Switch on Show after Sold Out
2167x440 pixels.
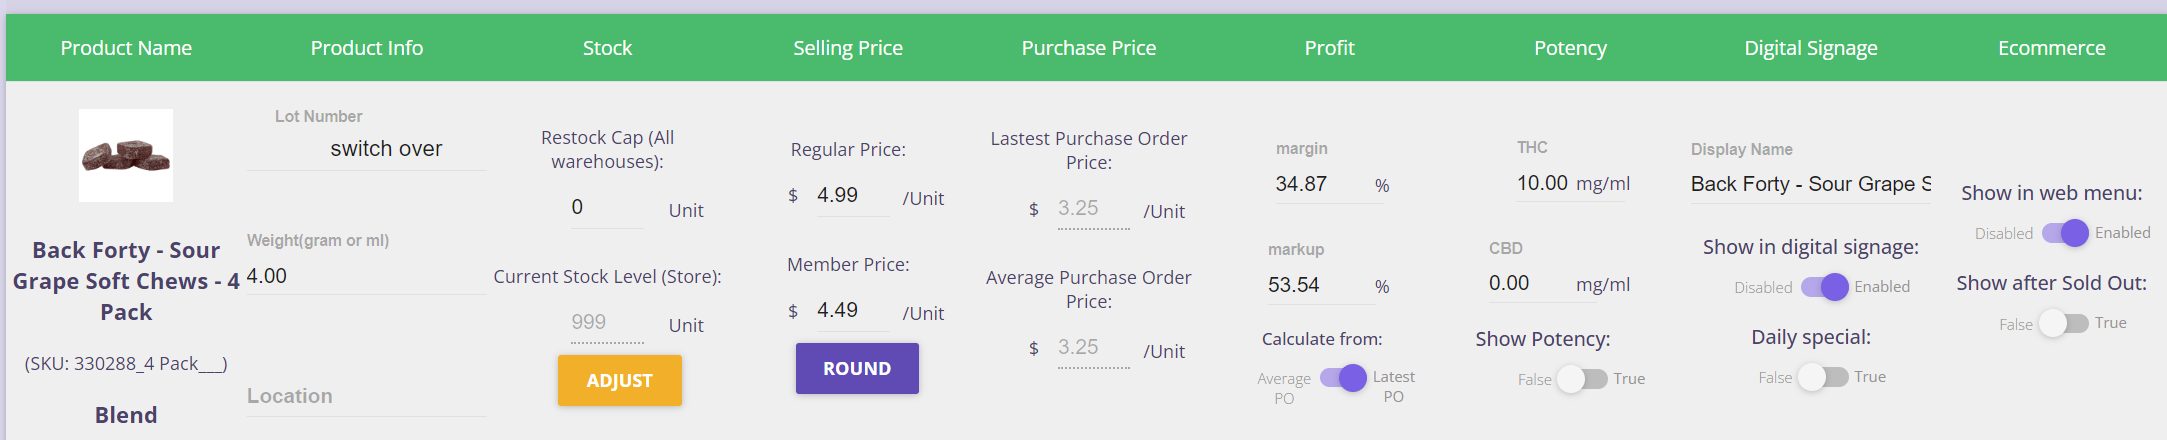2064,323
